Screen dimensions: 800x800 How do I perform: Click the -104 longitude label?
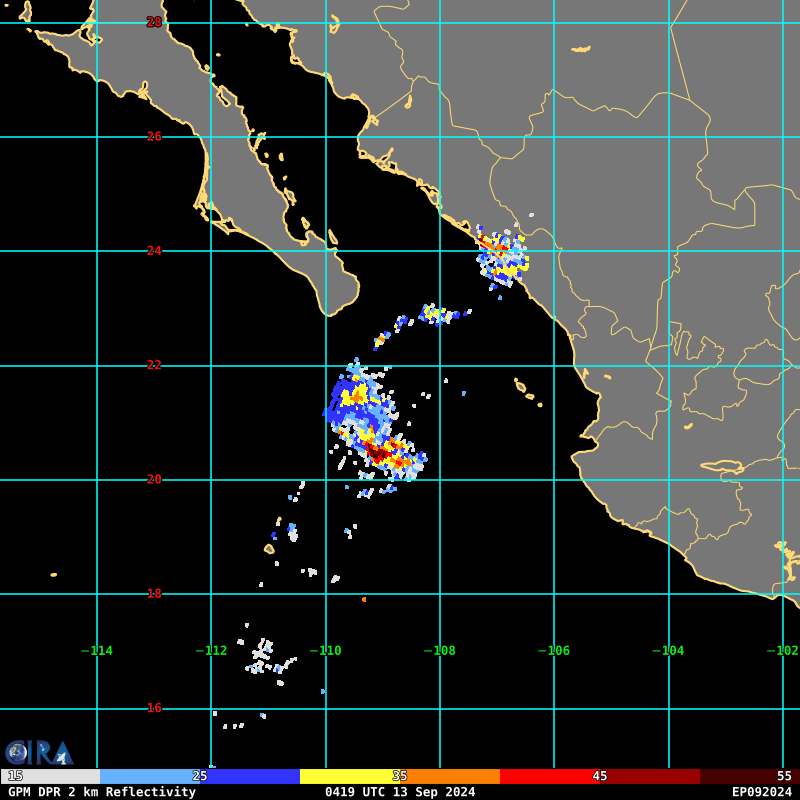668,651
